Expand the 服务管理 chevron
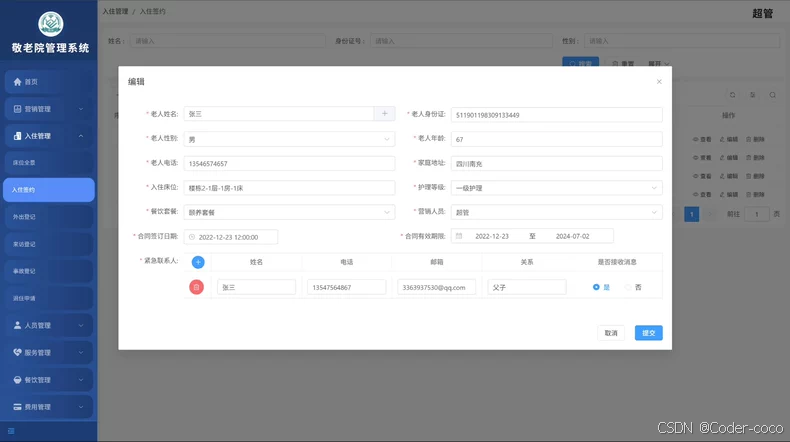The image size is (790, 442). click(x=81, y=353)
